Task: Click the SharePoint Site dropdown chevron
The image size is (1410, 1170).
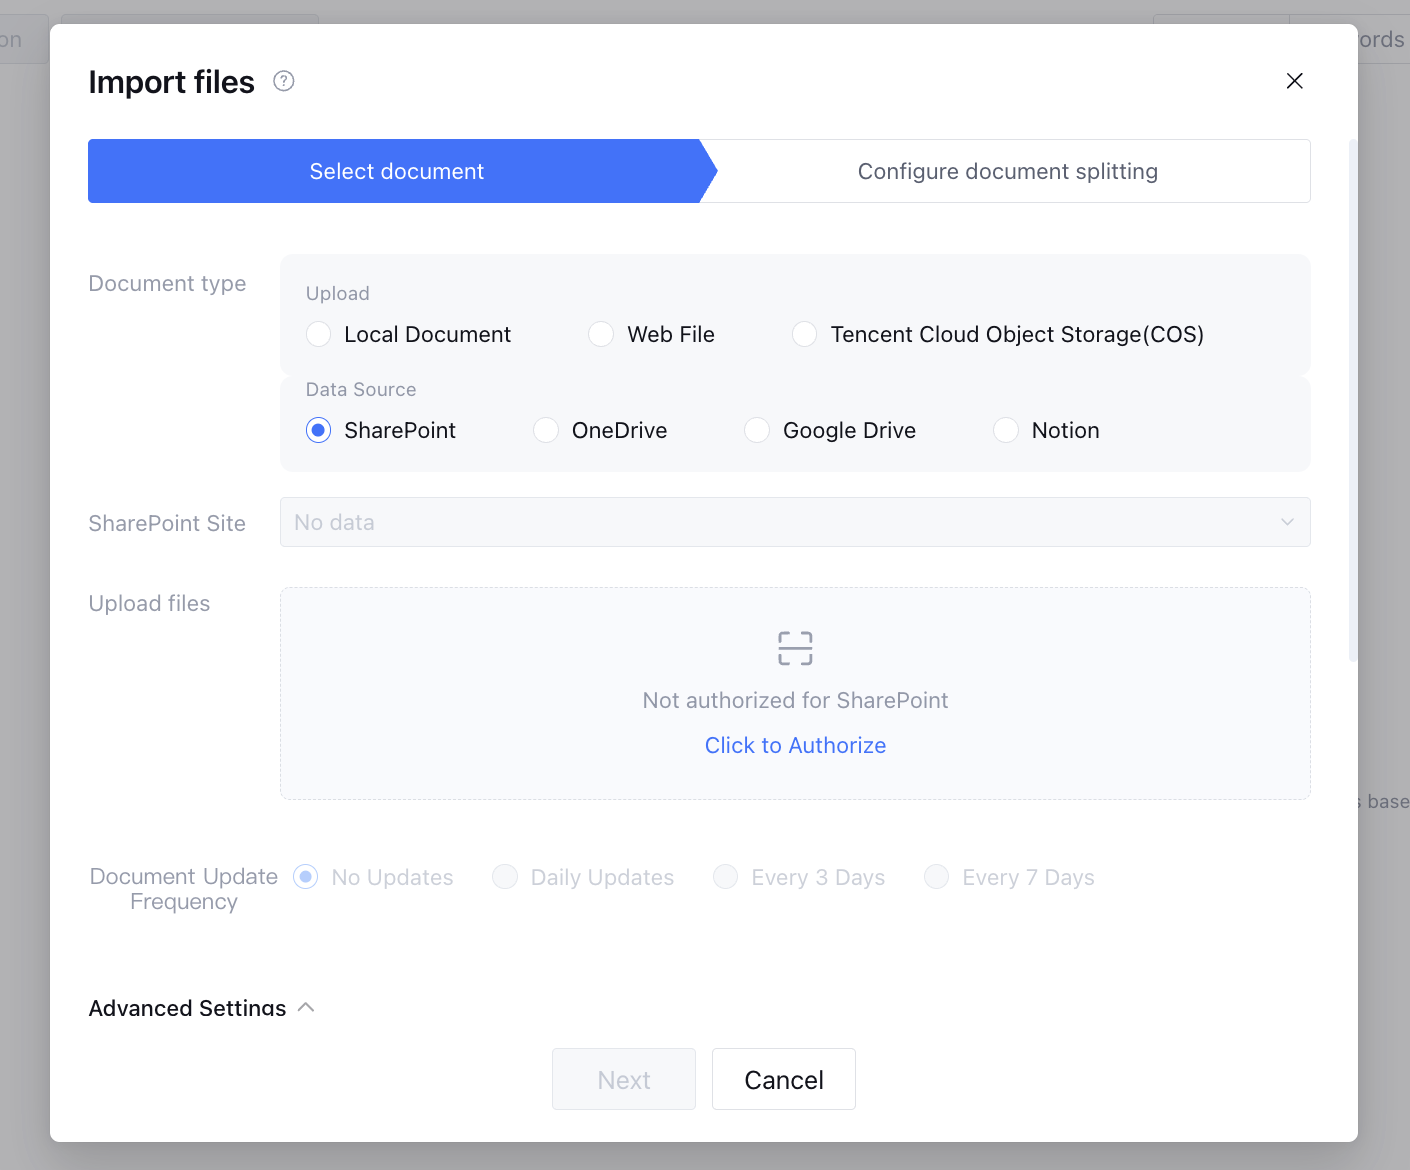Action: (1287, 522)
